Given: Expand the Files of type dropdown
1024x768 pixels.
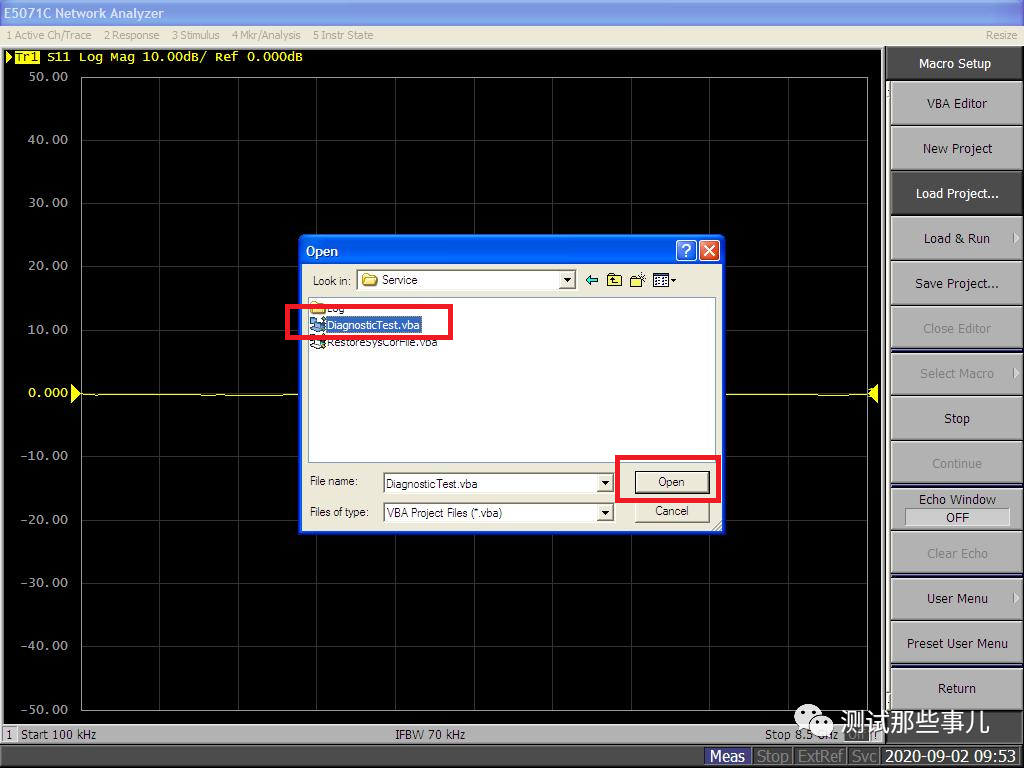Looking at the screenshot, I should click(x=605, y=513).
